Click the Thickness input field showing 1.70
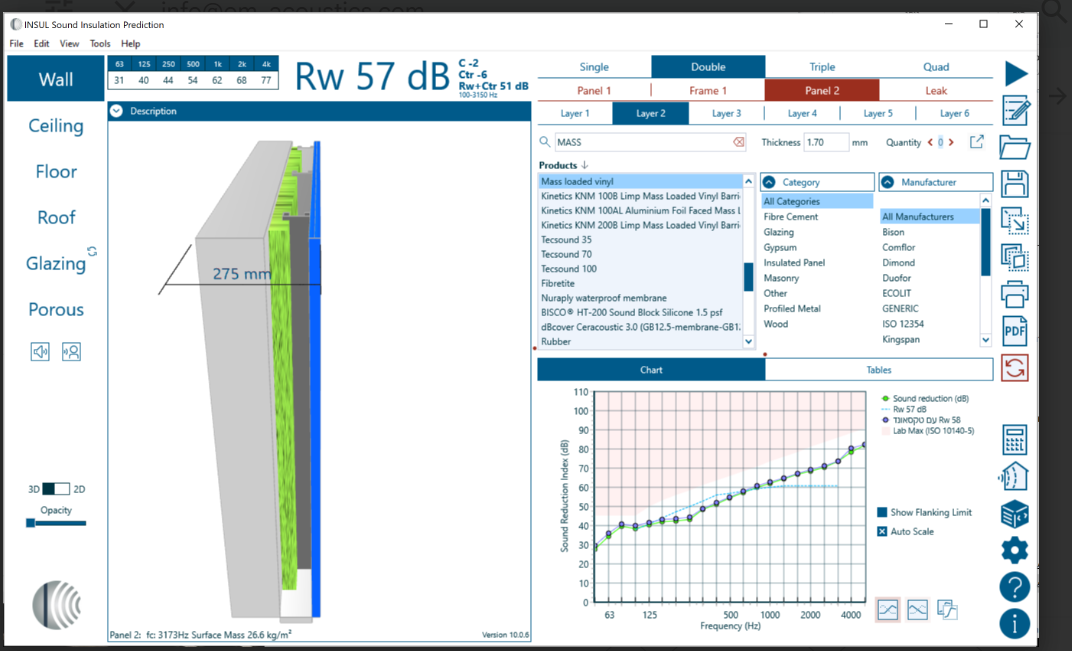1072x651 pixels. coord(825,142)
